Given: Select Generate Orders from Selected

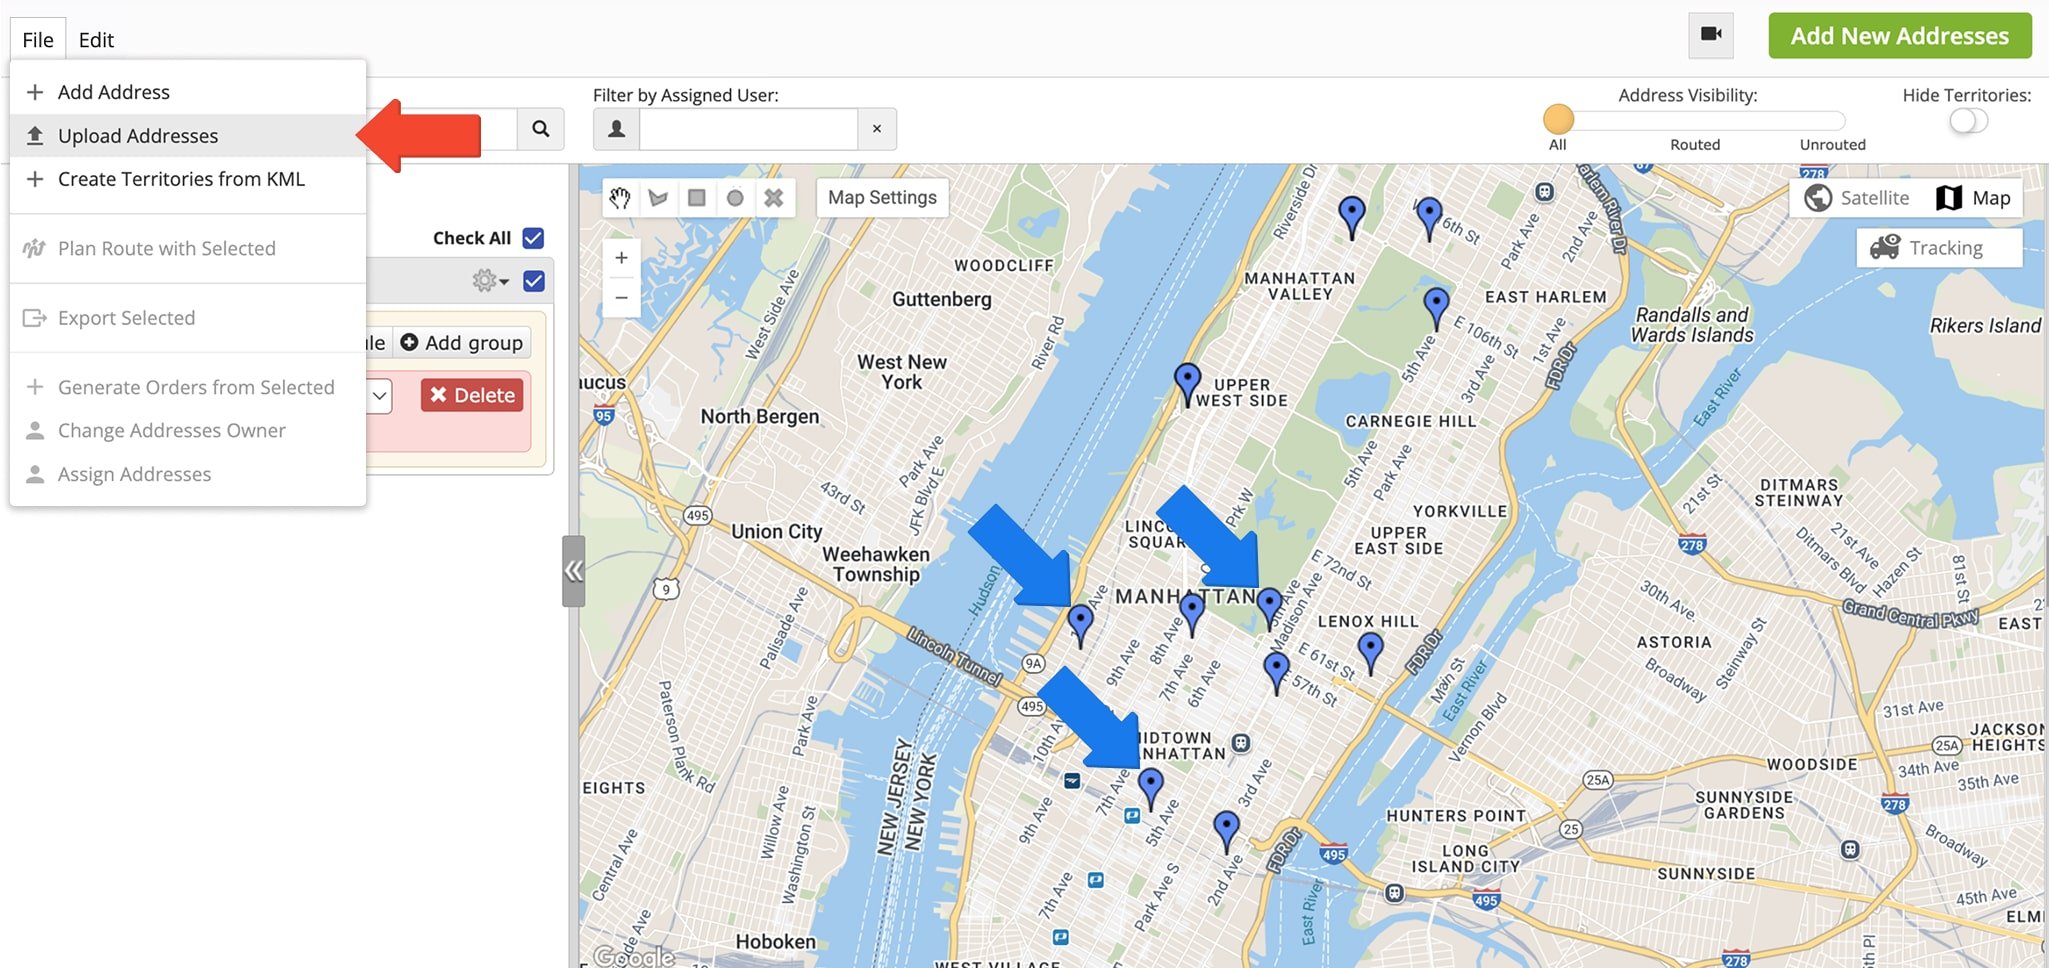Looking at the screenshot, I should (x=188, y=387).
